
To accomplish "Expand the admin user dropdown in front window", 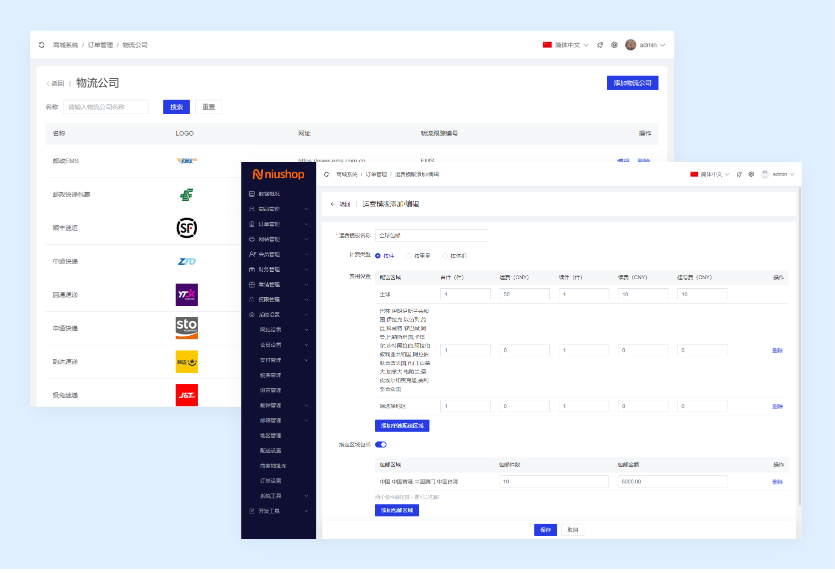I will pos(780,174).
